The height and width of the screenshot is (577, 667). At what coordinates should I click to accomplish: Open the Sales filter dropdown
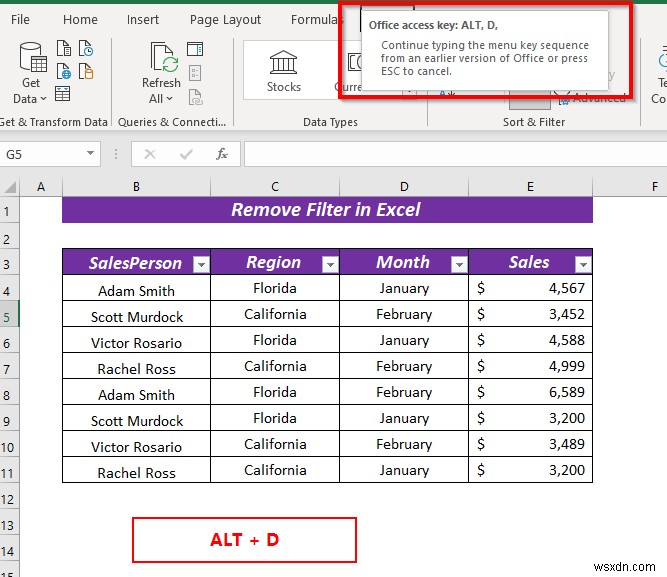click(583, 265)
